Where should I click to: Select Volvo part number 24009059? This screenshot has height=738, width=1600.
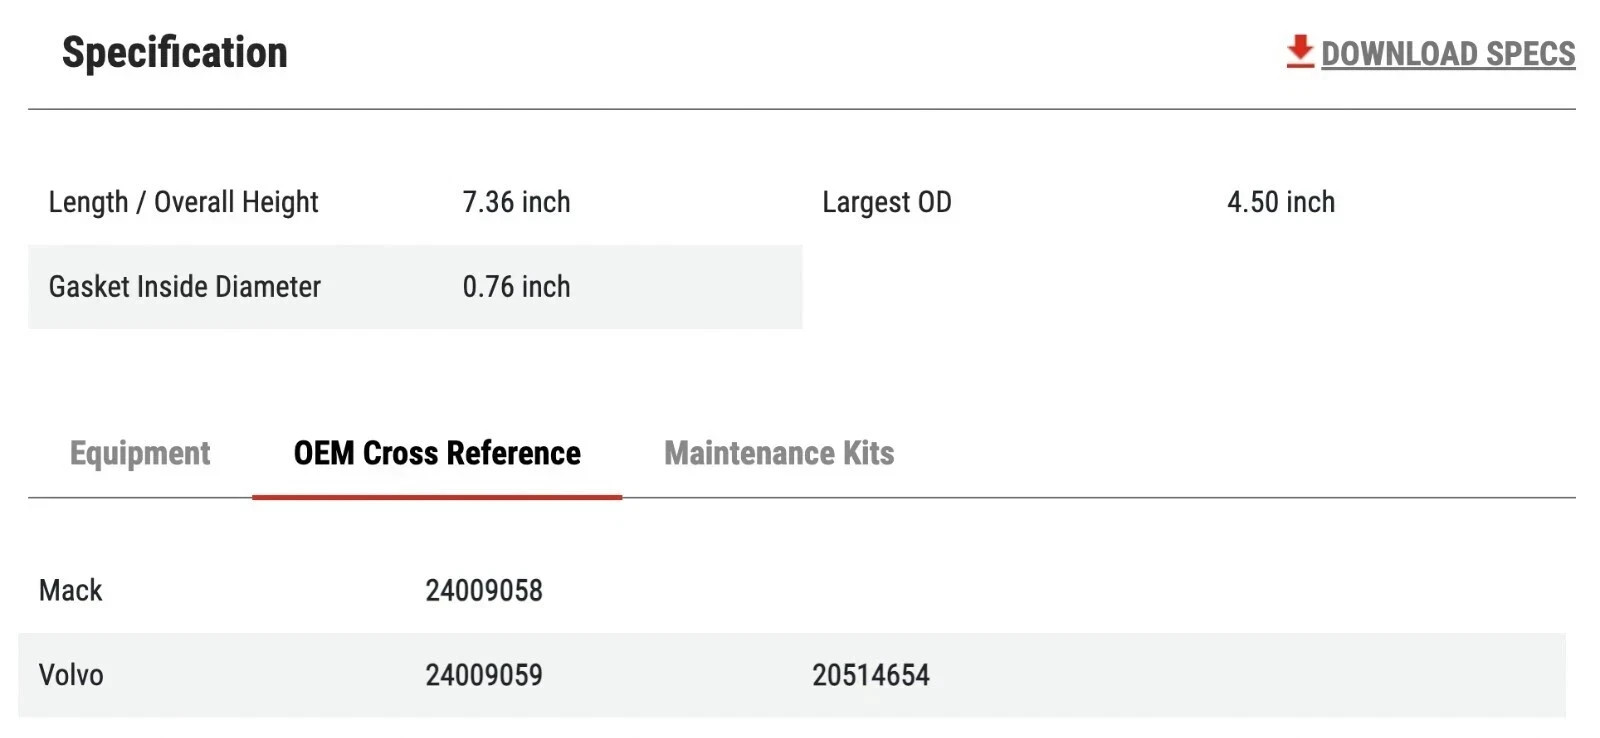pos(484,675)
